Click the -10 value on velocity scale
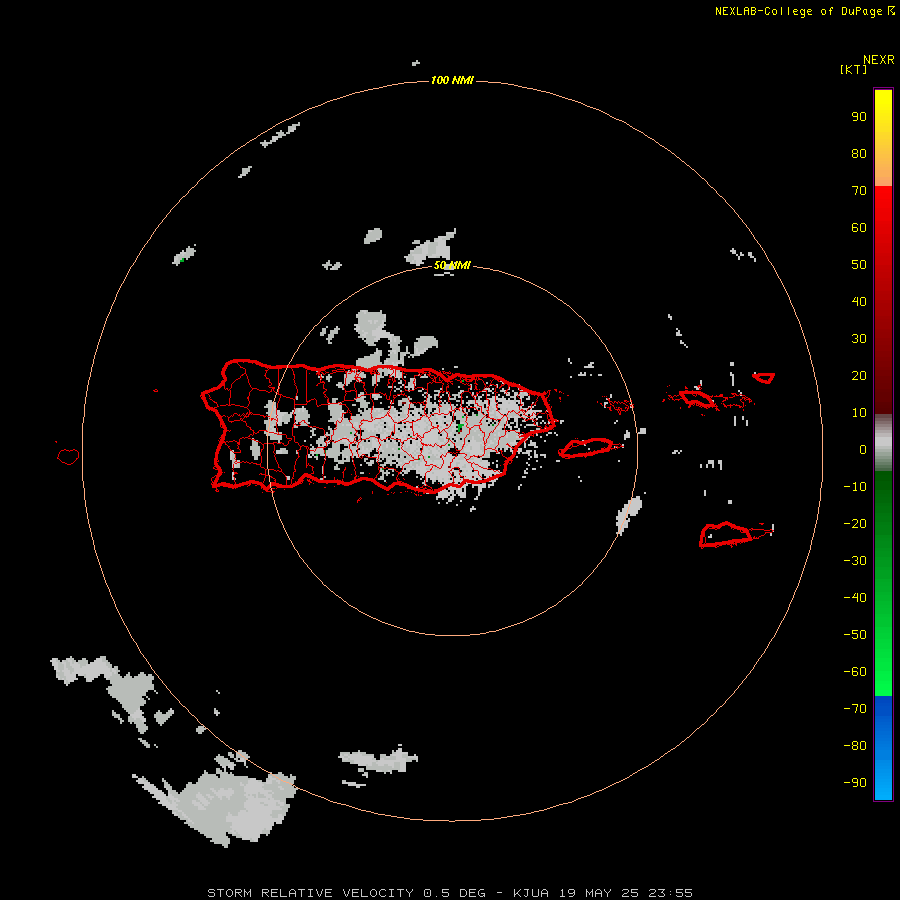Image resolution: width=900 pixels, height=900 pixels. (855, 487)
